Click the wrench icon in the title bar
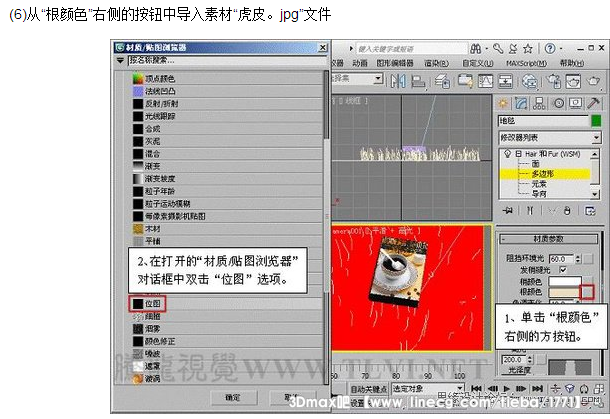This screenshot has width=610, height=419. (x=498, y=49)
